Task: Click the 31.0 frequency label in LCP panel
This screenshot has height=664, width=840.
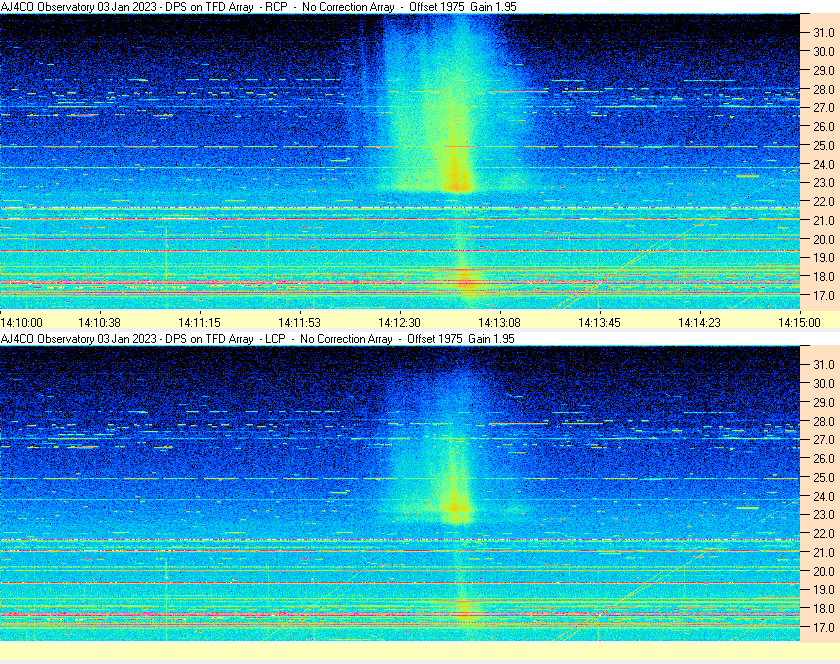Action: (824, 364)
